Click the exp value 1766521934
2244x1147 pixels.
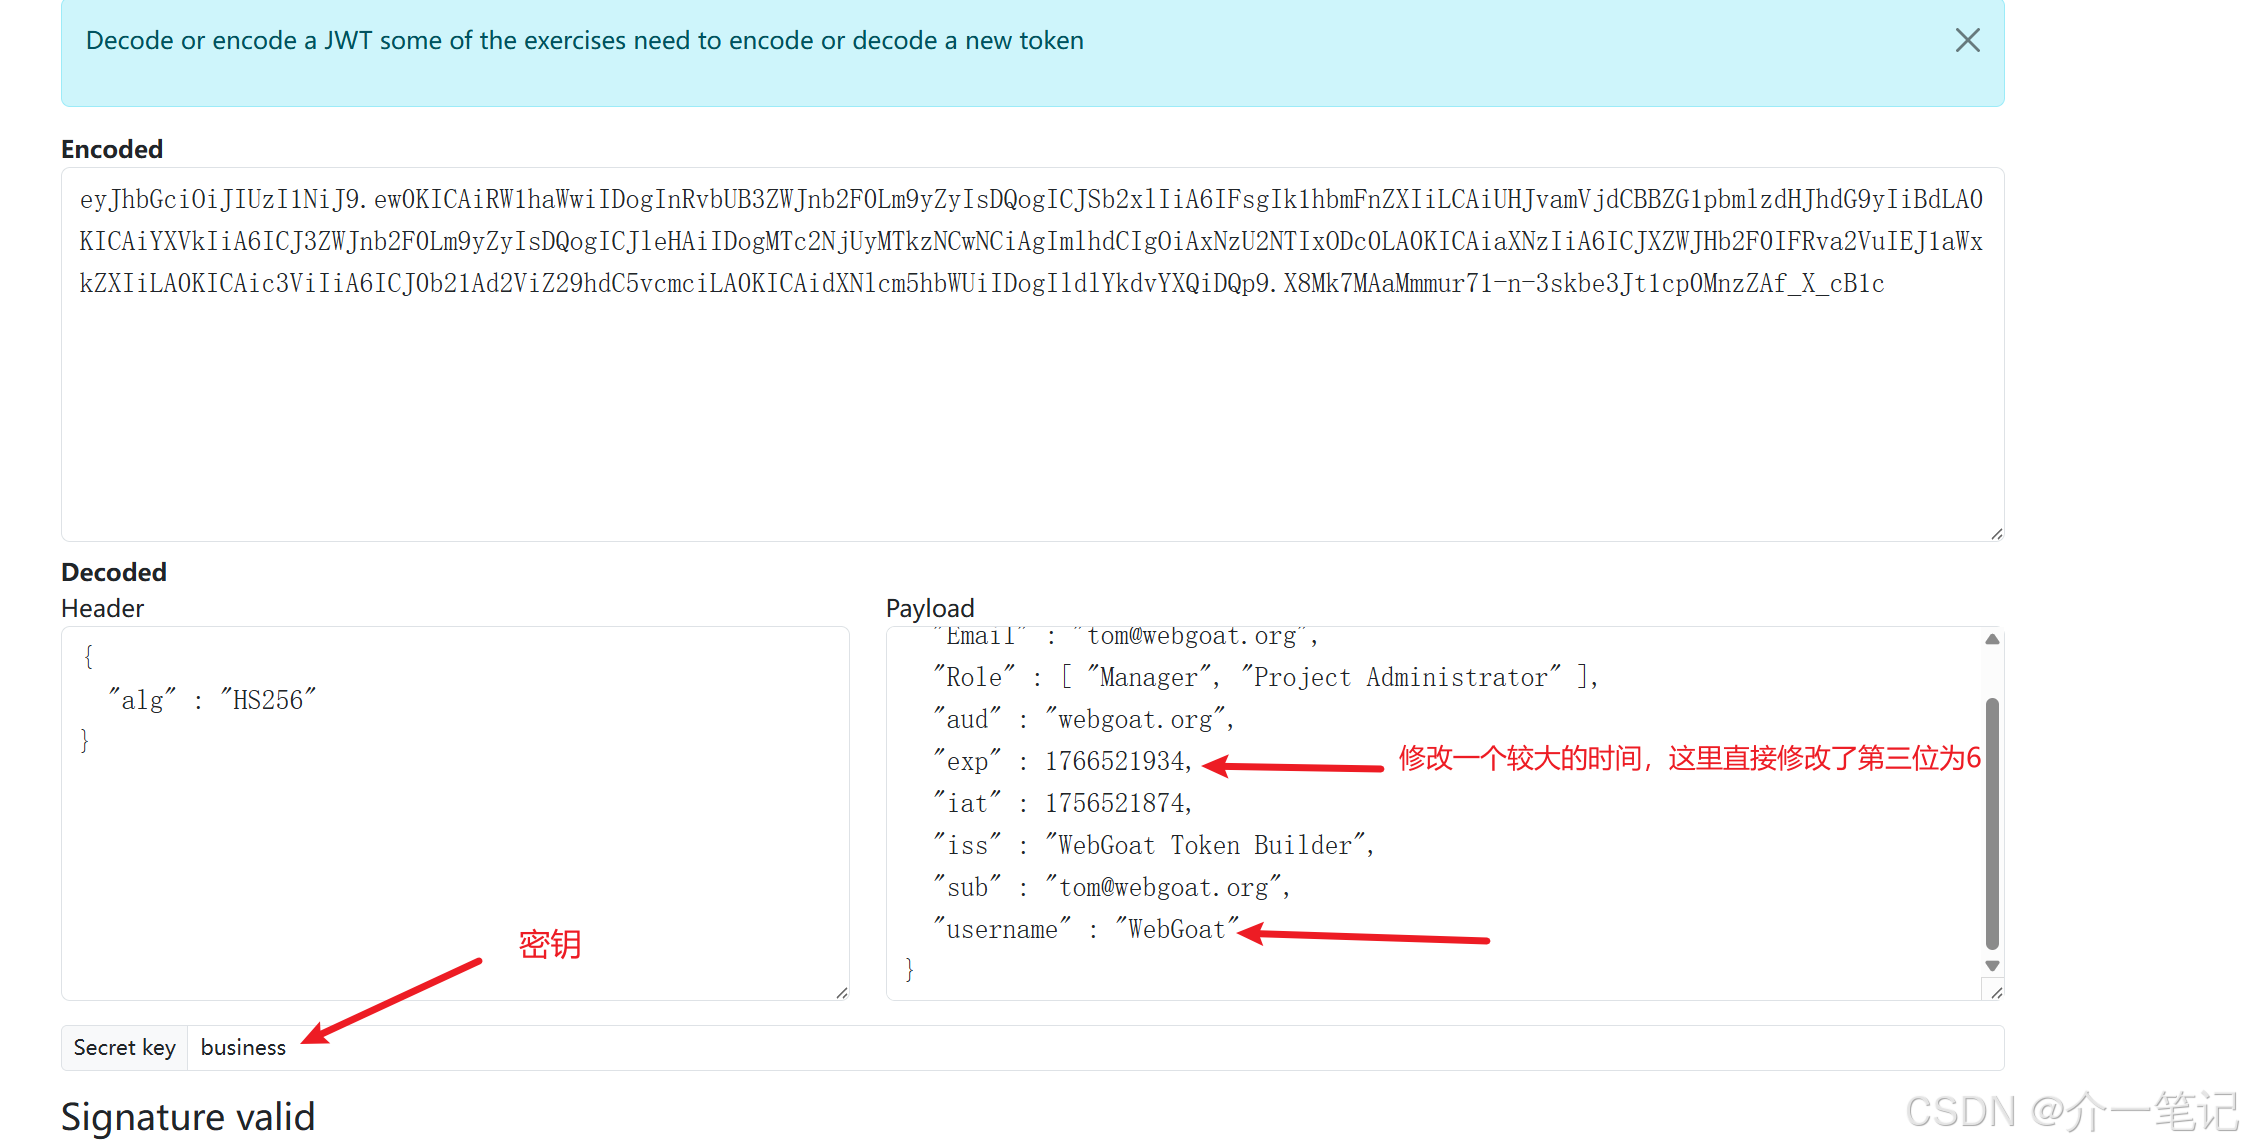1116,762
